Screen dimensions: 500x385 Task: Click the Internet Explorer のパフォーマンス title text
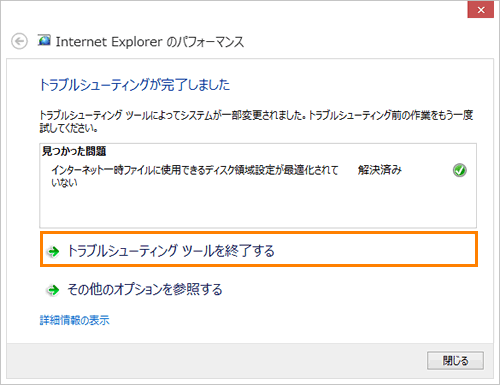click(x=150, y=42)
